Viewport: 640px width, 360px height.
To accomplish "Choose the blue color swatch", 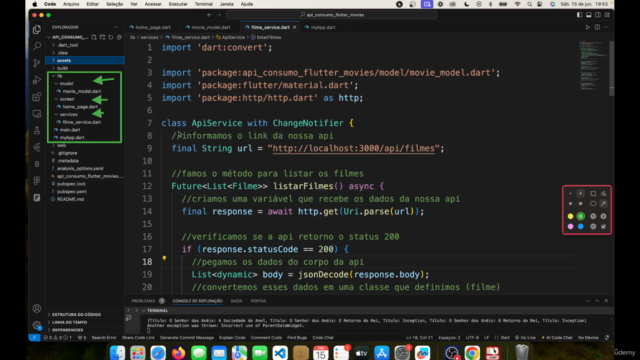I will point(580,227).
